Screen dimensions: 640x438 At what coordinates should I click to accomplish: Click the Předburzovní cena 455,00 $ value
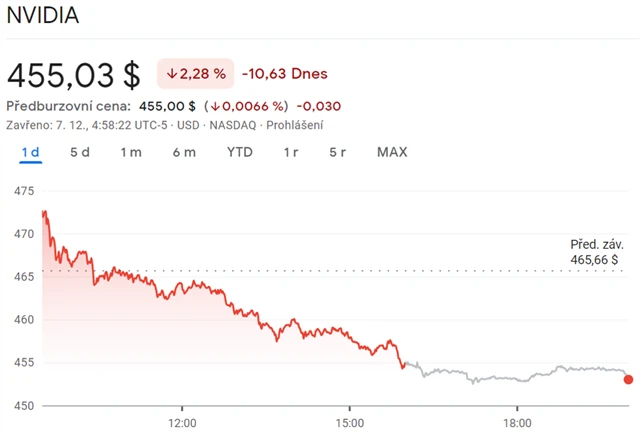[x=167, y=106]
